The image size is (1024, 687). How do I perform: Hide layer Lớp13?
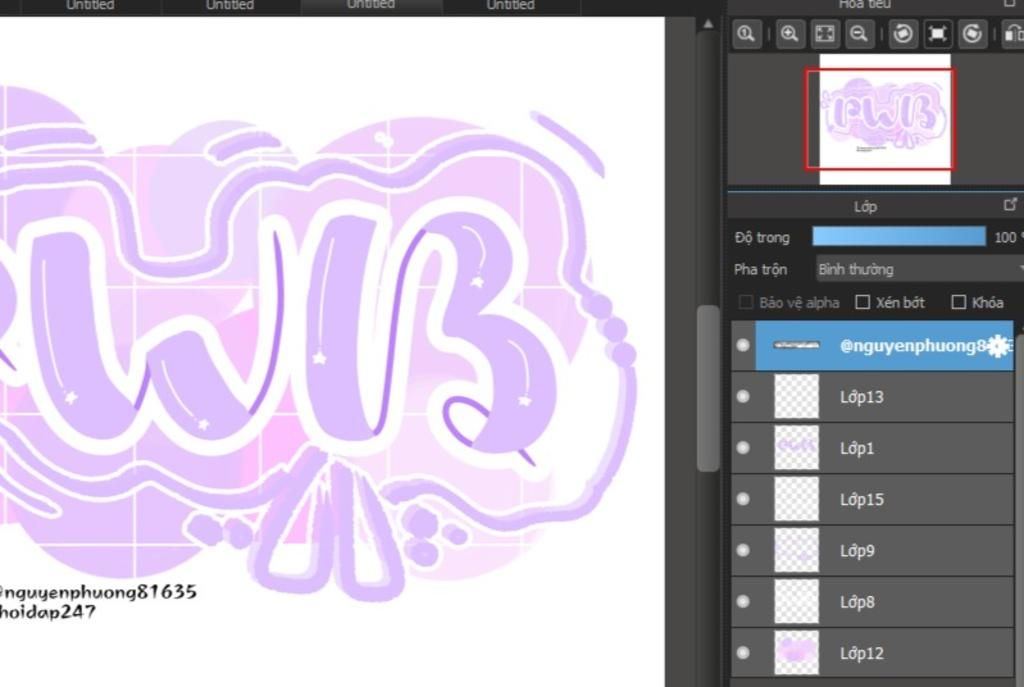(743, 396)
